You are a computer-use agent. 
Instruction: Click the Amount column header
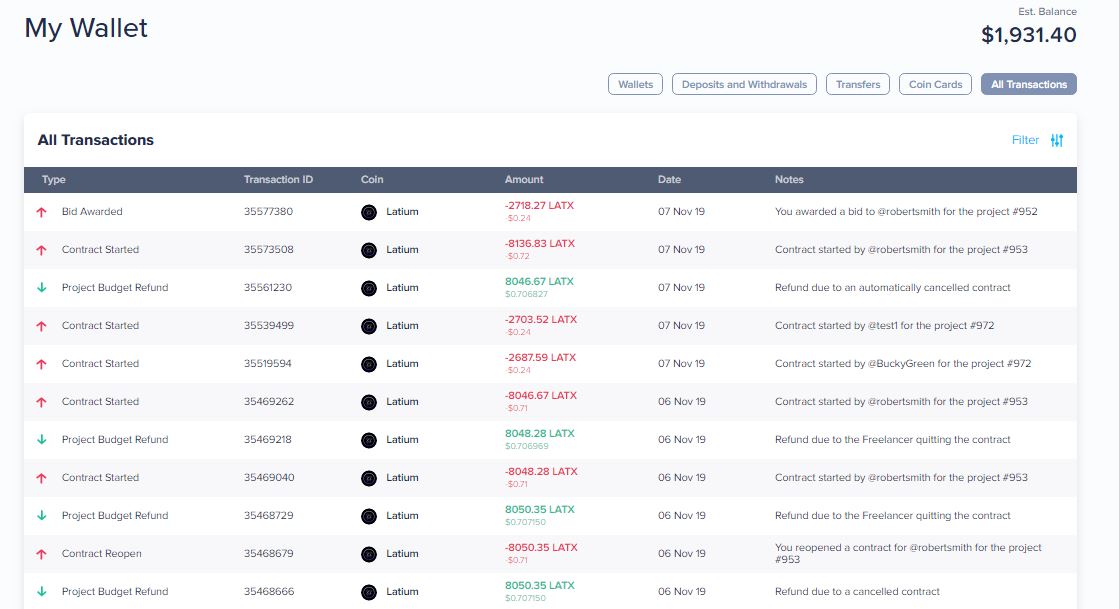524,180
